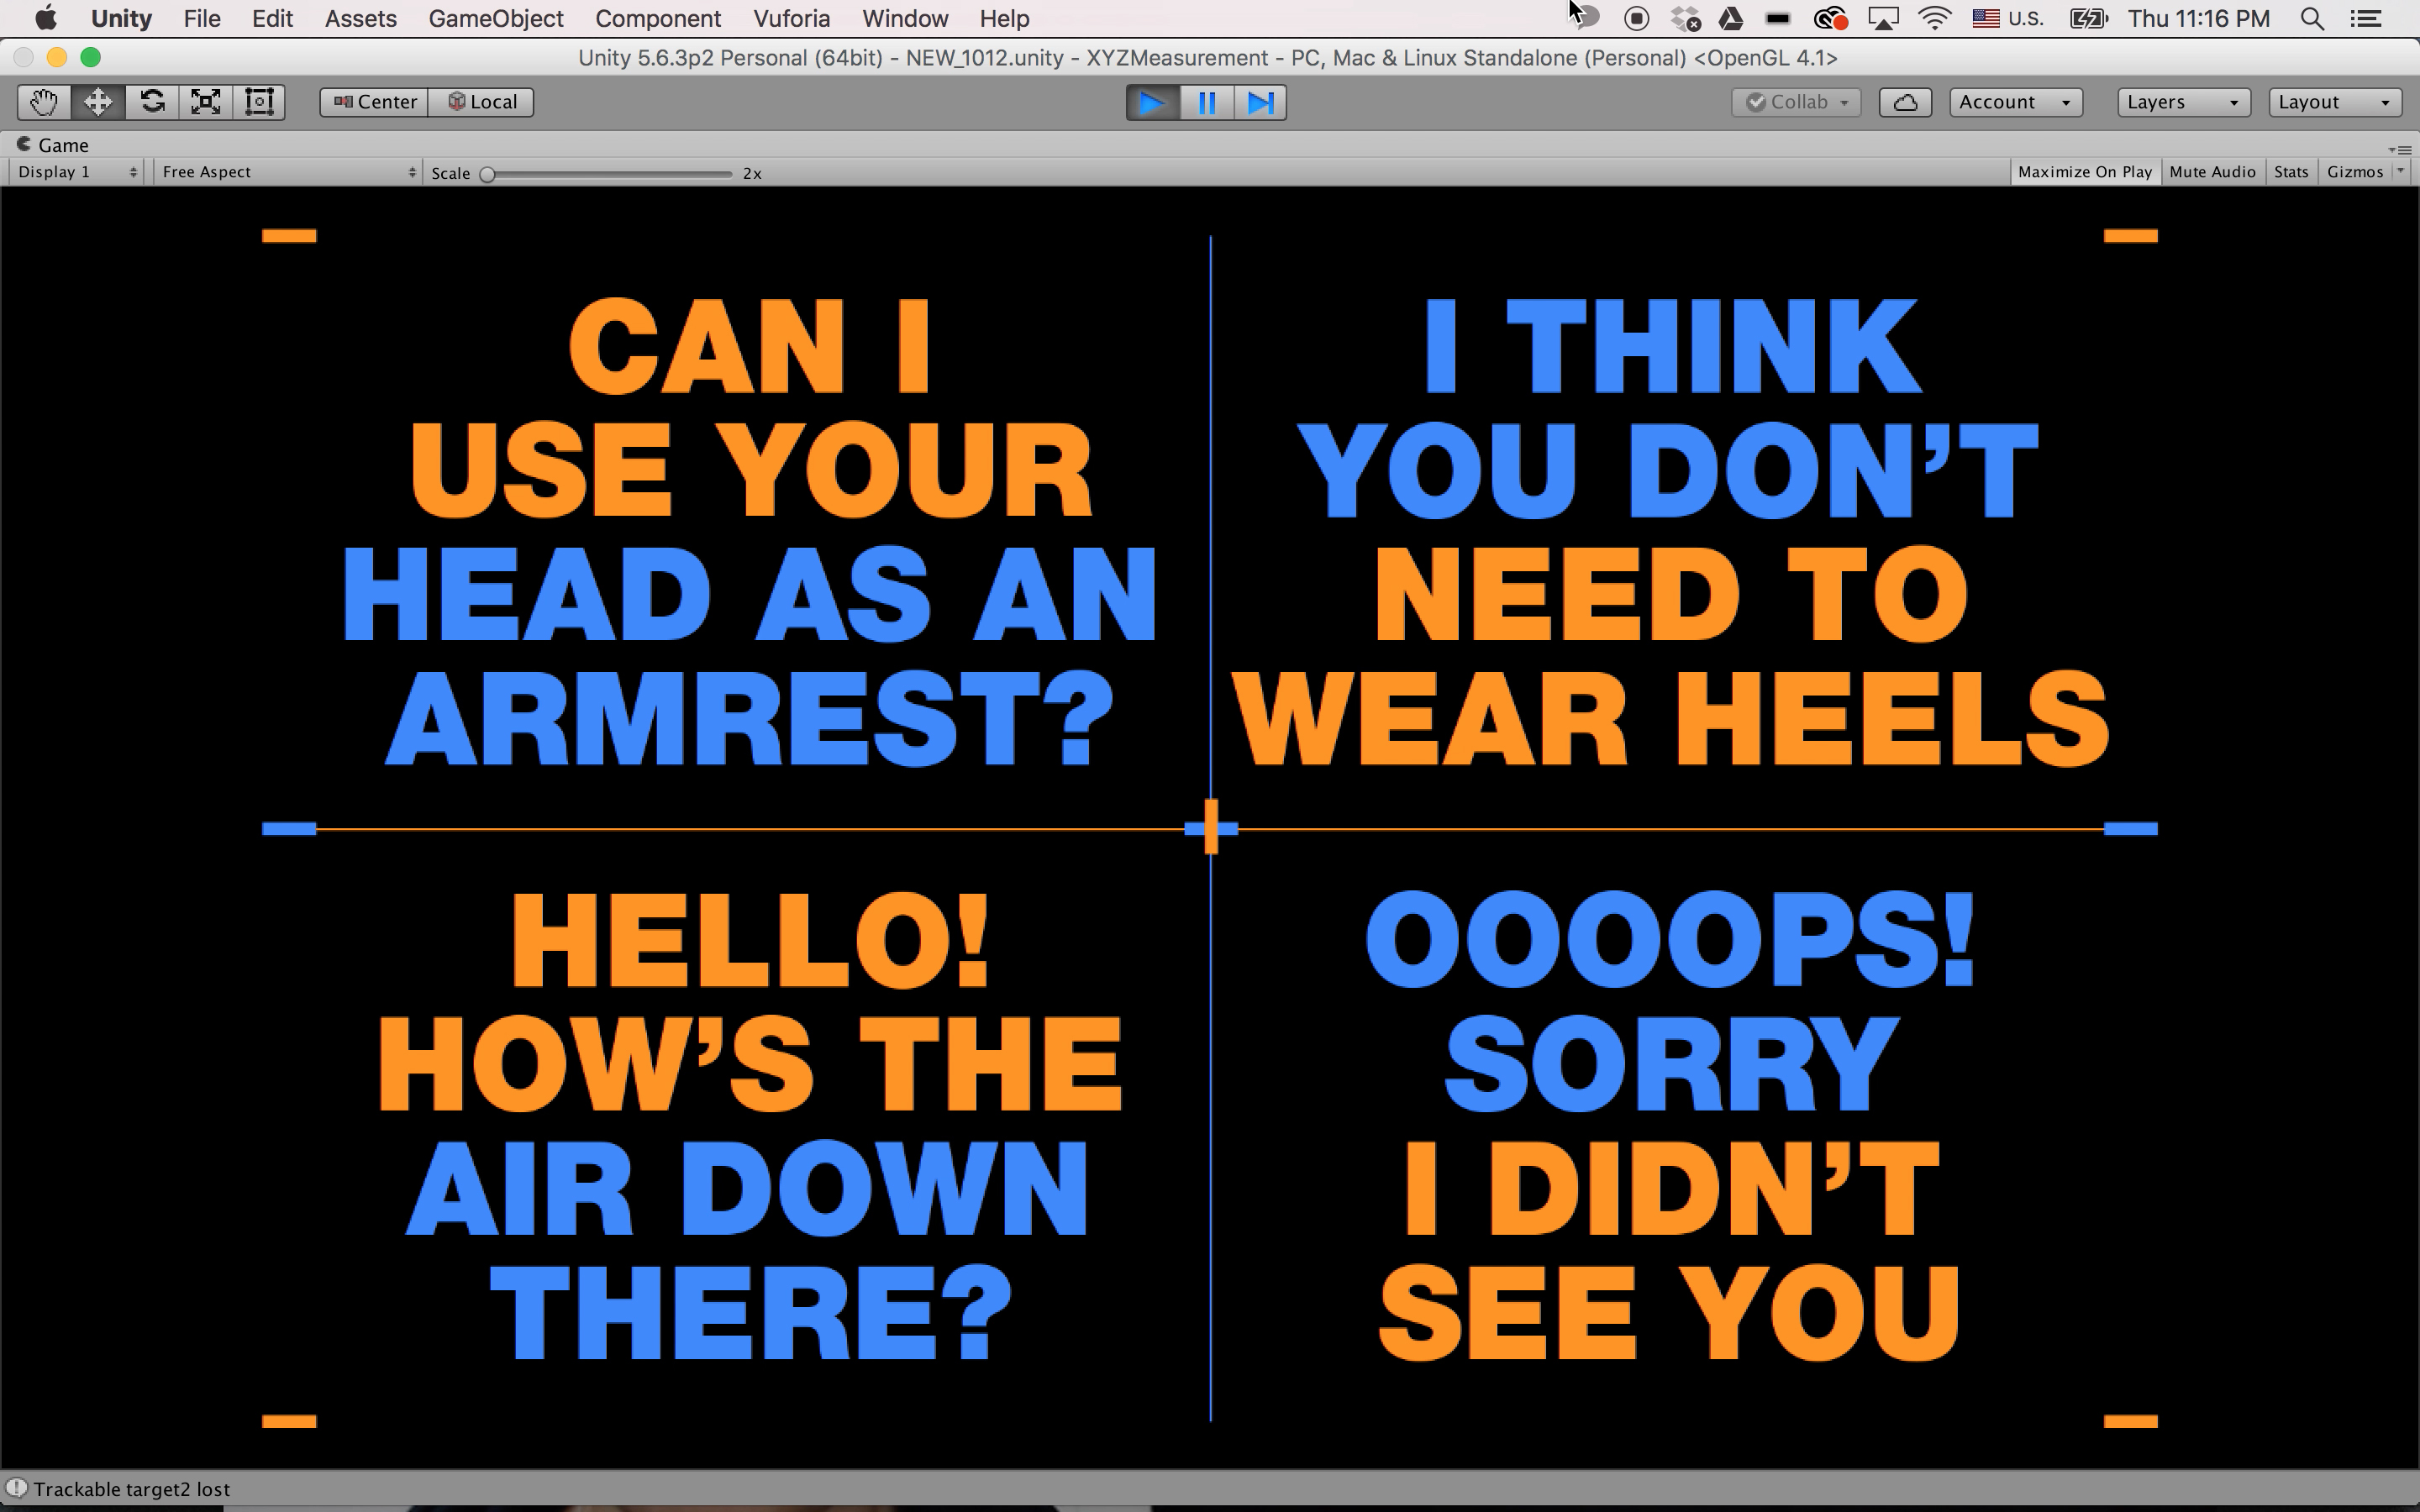The image size is (2420, 1512).
Task: Click the screen recording menu bar icon
Action: [1637, 18]
